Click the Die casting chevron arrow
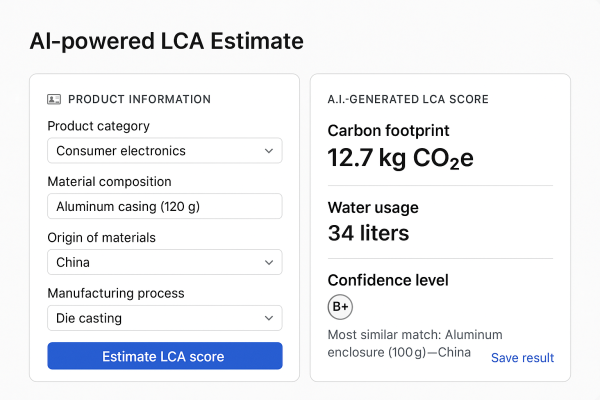Screen dimensions: 600x400 pyautogui.click(x=268, y=318)
